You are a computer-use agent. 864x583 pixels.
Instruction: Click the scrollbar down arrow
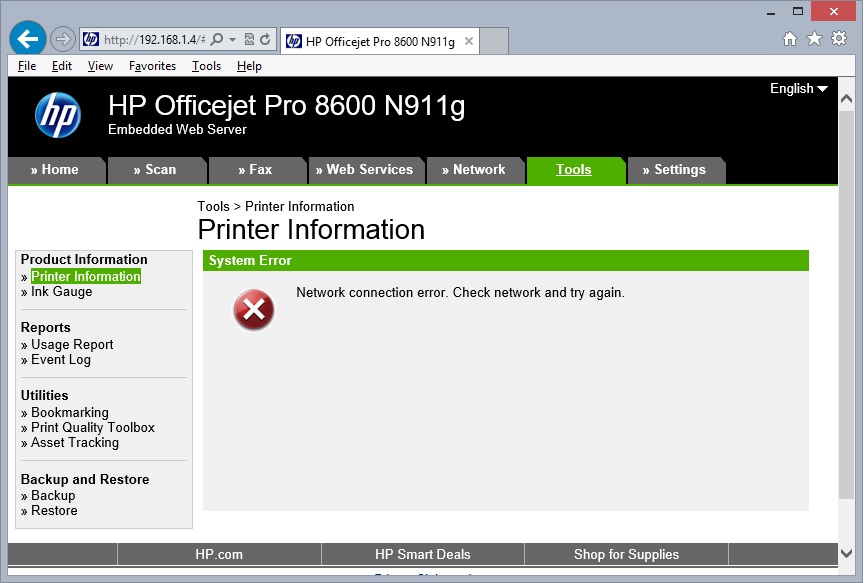[x=847, y=553]
